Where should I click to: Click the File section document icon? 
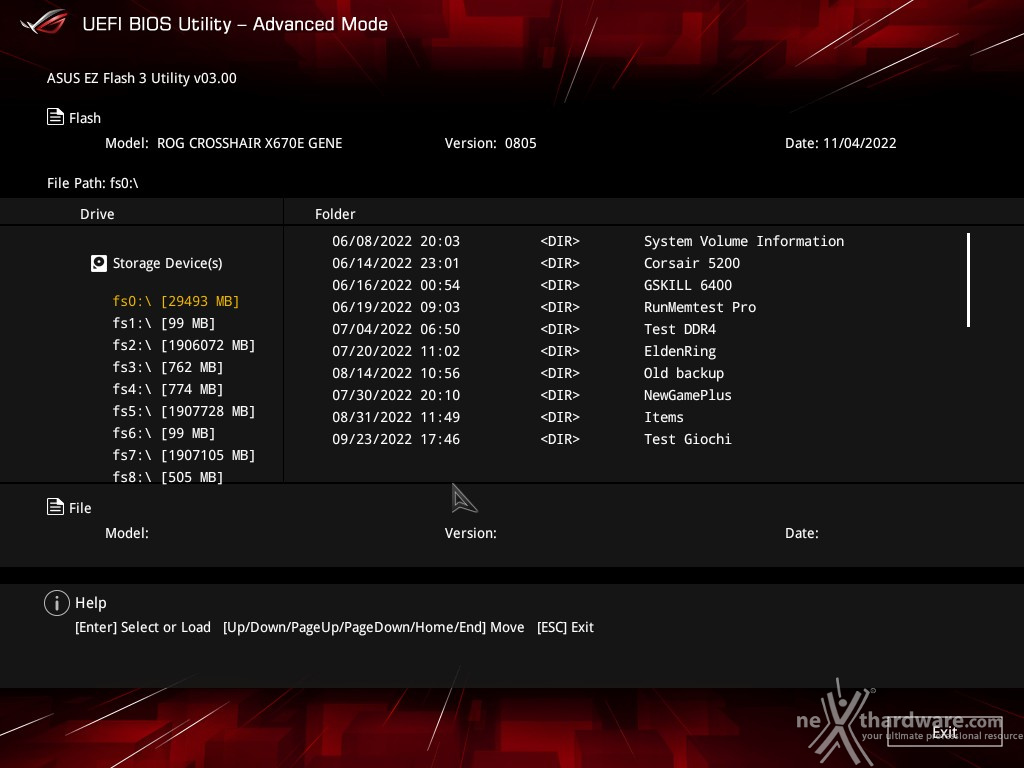tap(56, 507)
